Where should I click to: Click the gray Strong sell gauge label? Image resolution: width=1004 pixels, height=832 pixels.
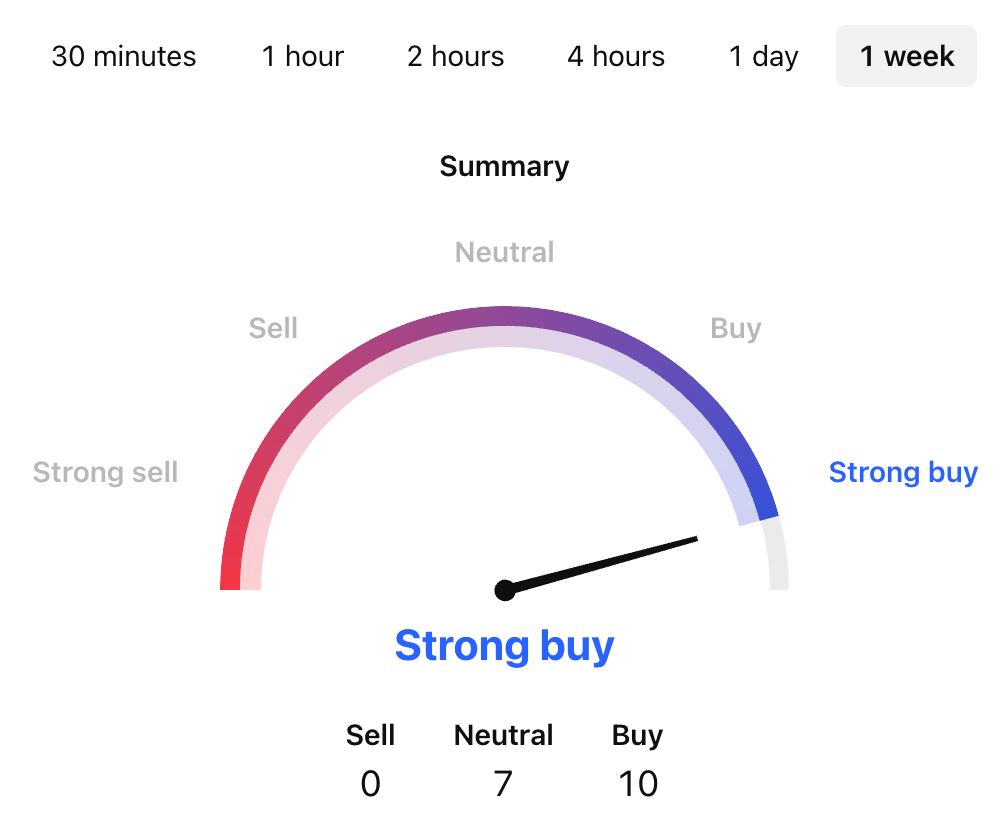coord(105,472)
